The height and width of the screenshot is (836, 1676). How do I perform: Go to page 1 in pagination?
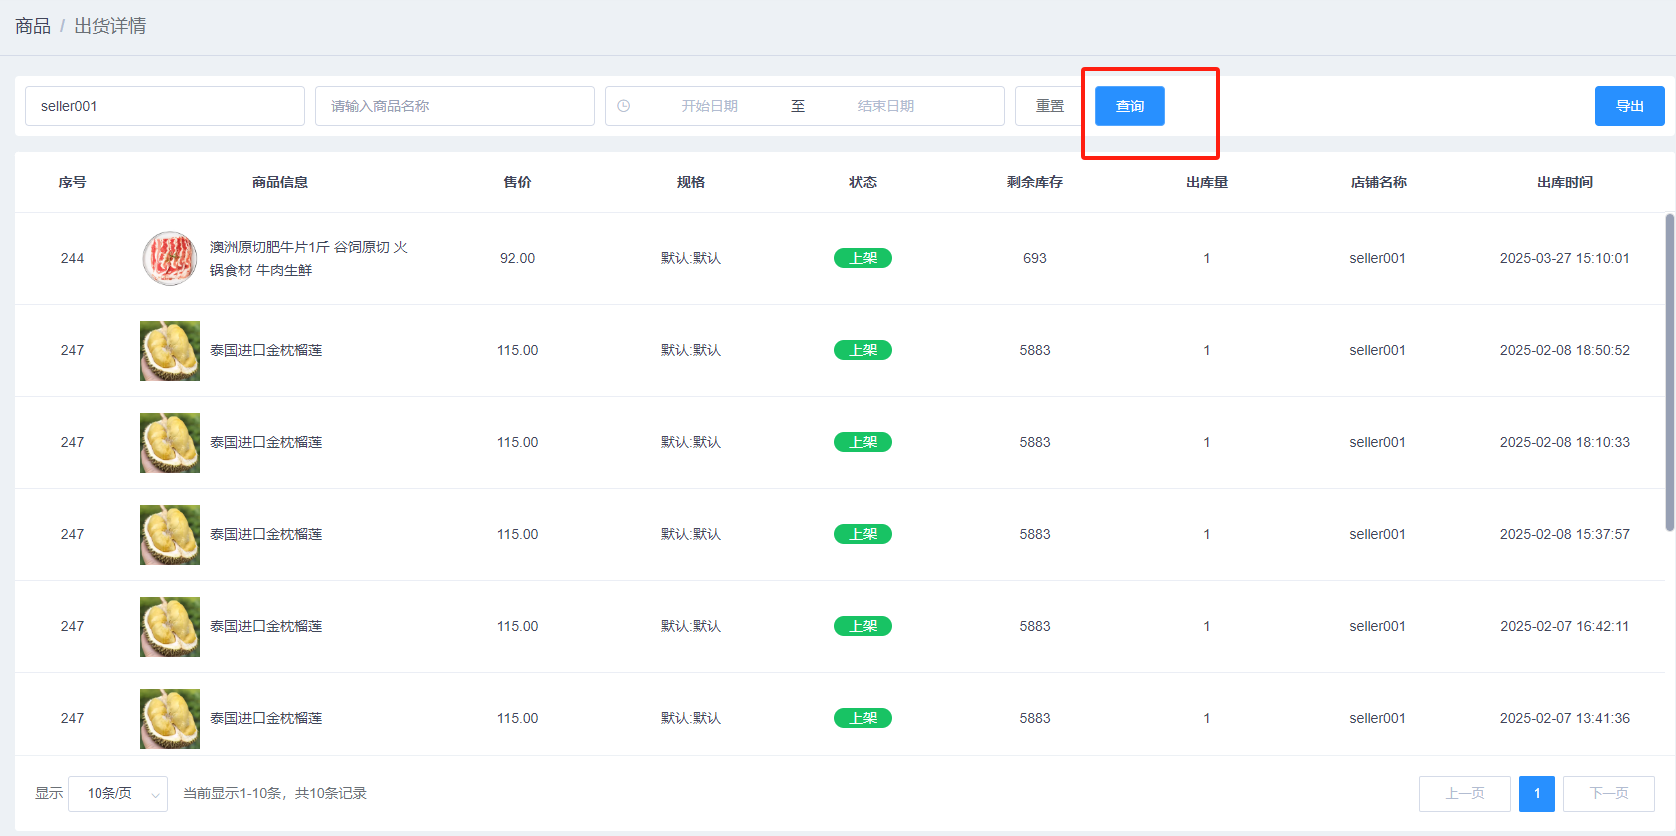pyautogui.click(x=1536, y=794)
